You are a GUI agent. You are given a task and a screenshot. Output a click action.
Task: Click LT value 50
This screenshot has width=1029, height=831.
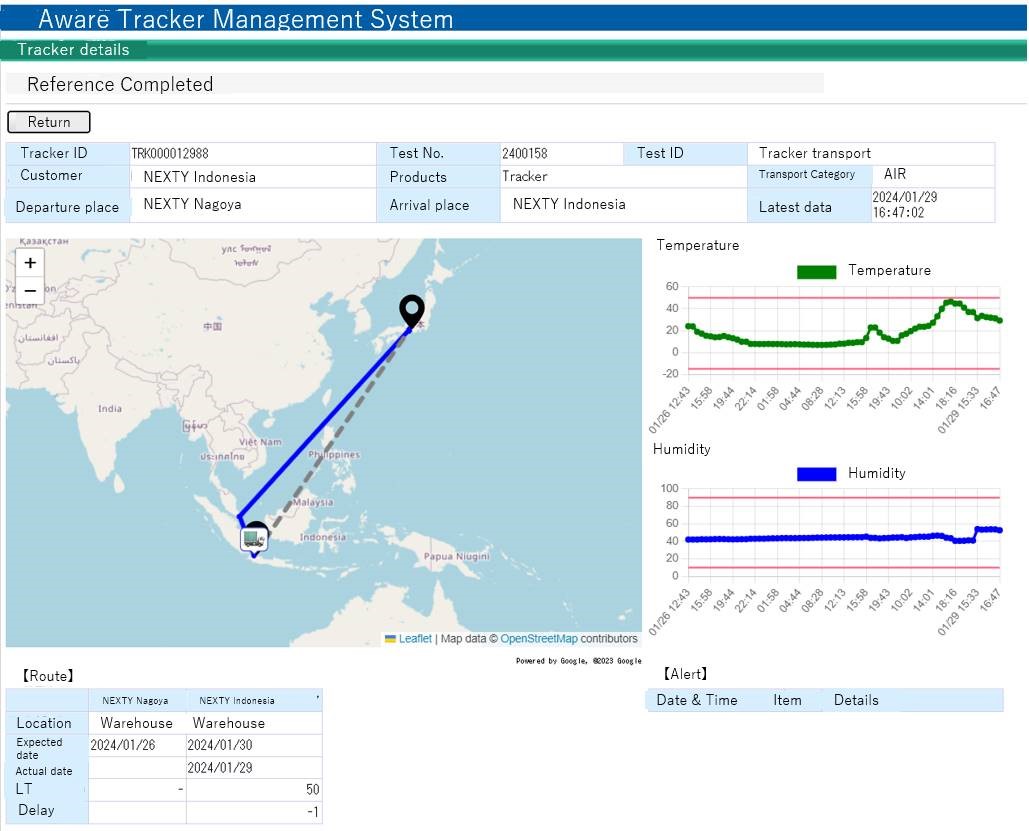pyautogui.click(x=312, y=790)
